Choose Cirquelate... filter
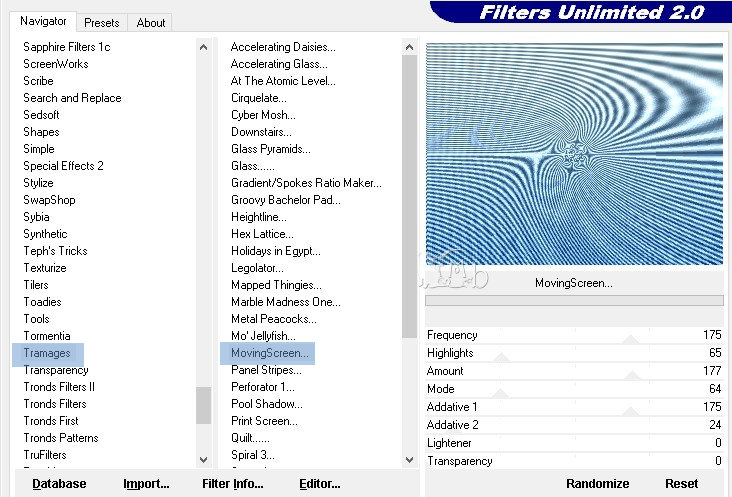732x497 pixels. click(x=259, y=98)
